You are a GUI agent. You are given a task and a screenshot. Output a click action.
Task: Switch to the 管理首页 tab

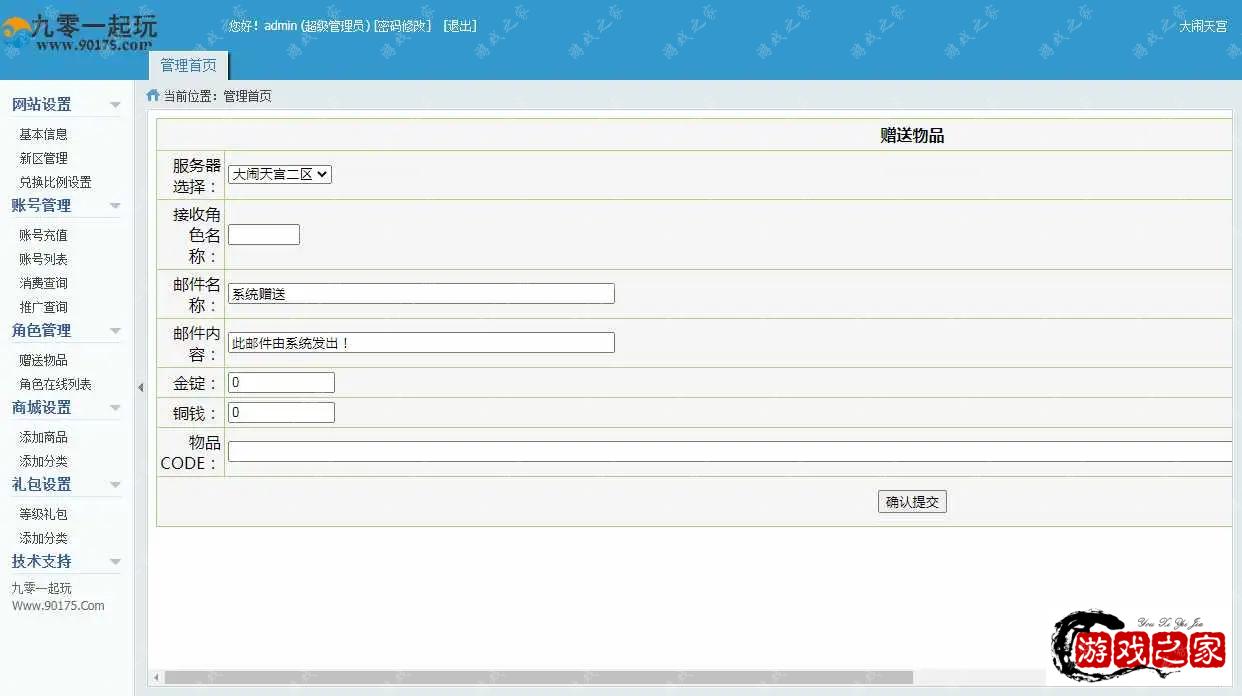click(188, 64)
